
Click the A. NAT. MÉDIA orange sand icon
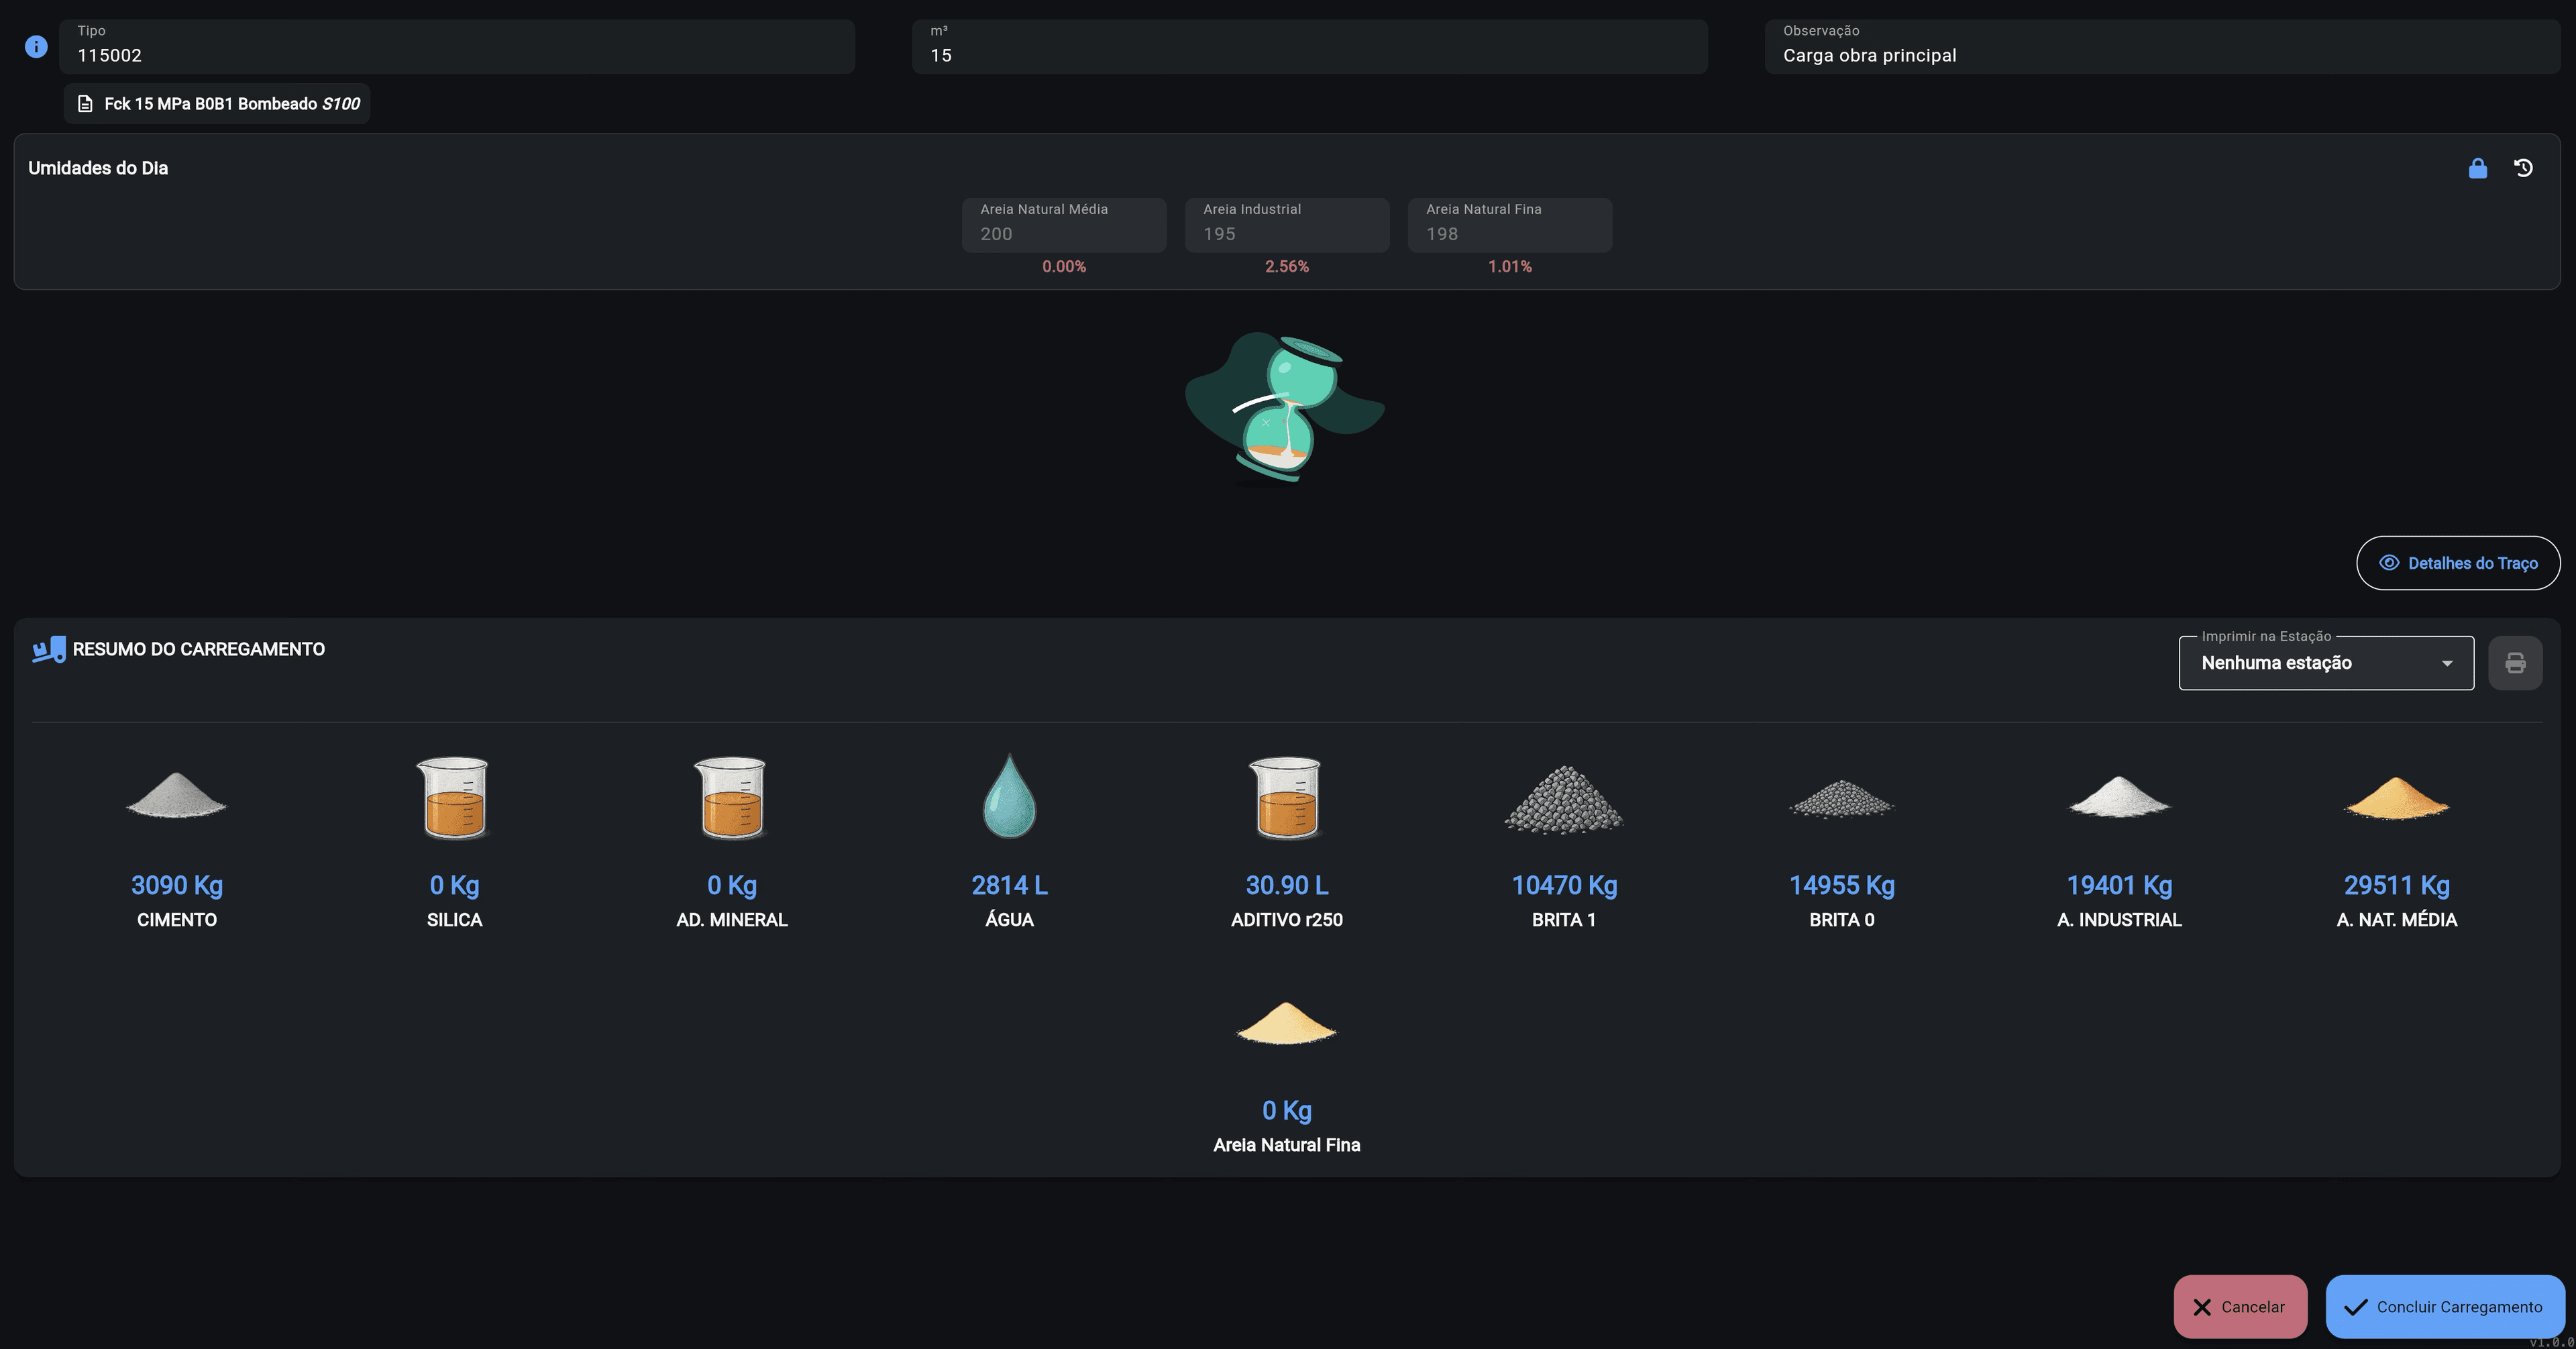pyautogui.click(x=2396, y=798)
